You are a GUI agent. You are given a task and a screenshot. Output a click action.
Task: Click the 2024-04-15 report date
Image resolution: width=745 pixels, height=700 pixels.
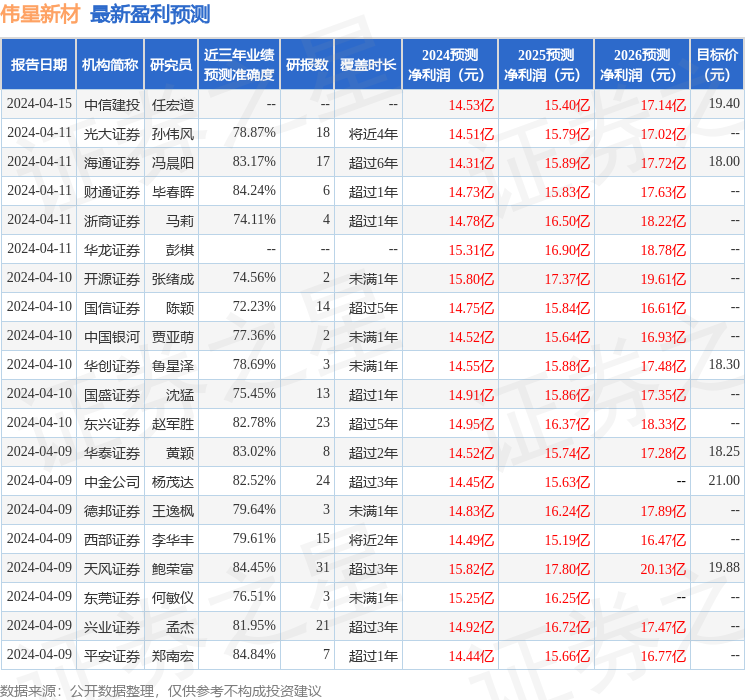[x=39, y=104]
